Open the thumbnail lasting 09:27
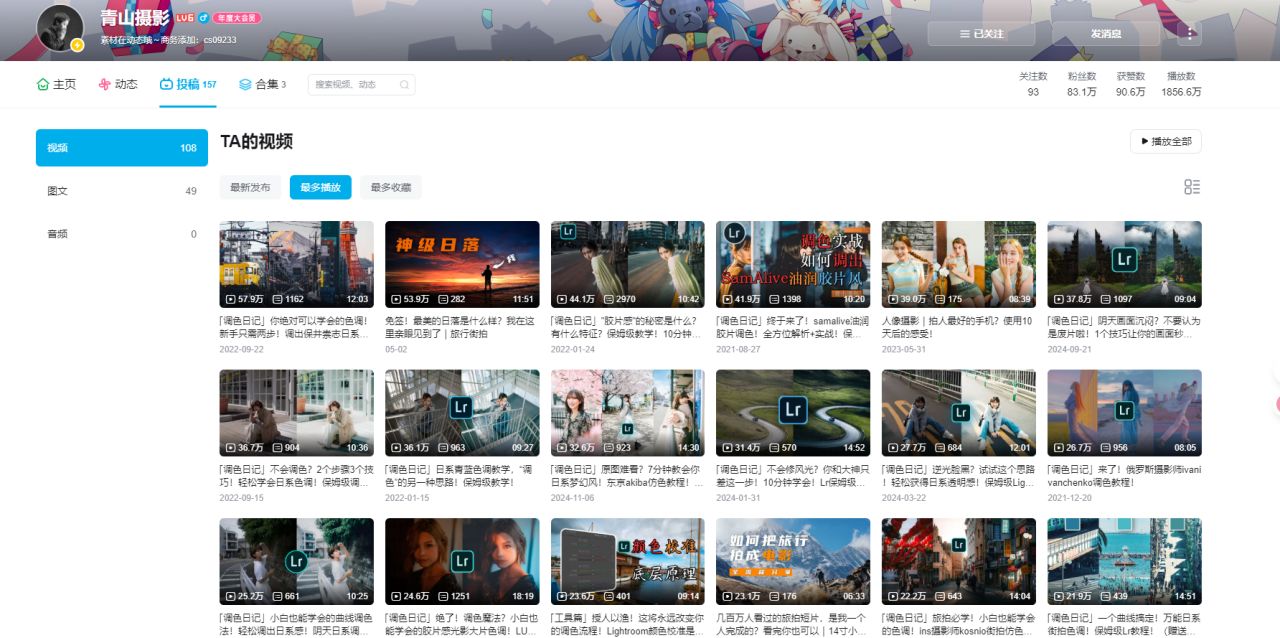This screenshot has height=638, width=1280. point(462,413)
